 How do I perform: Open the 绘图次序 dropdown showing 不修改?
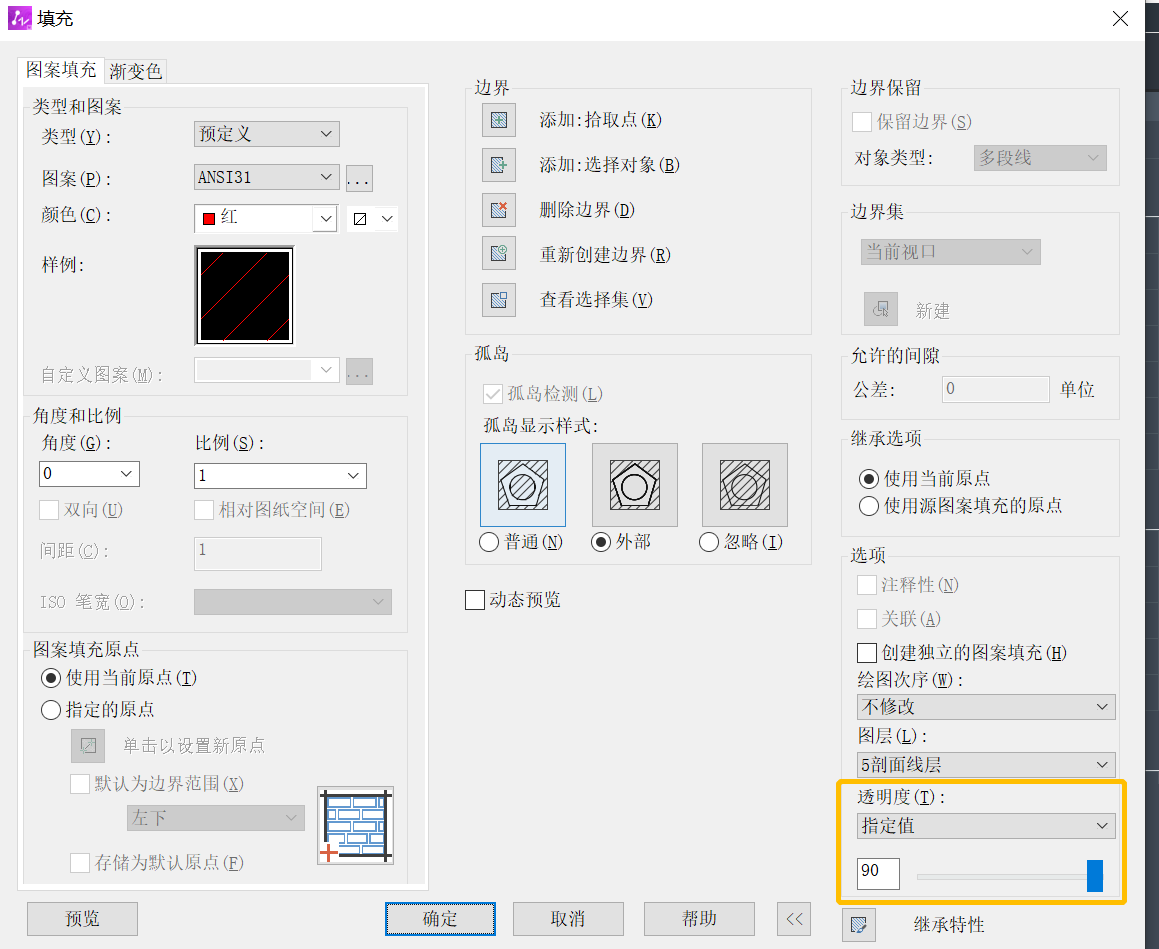pos(986,707)
